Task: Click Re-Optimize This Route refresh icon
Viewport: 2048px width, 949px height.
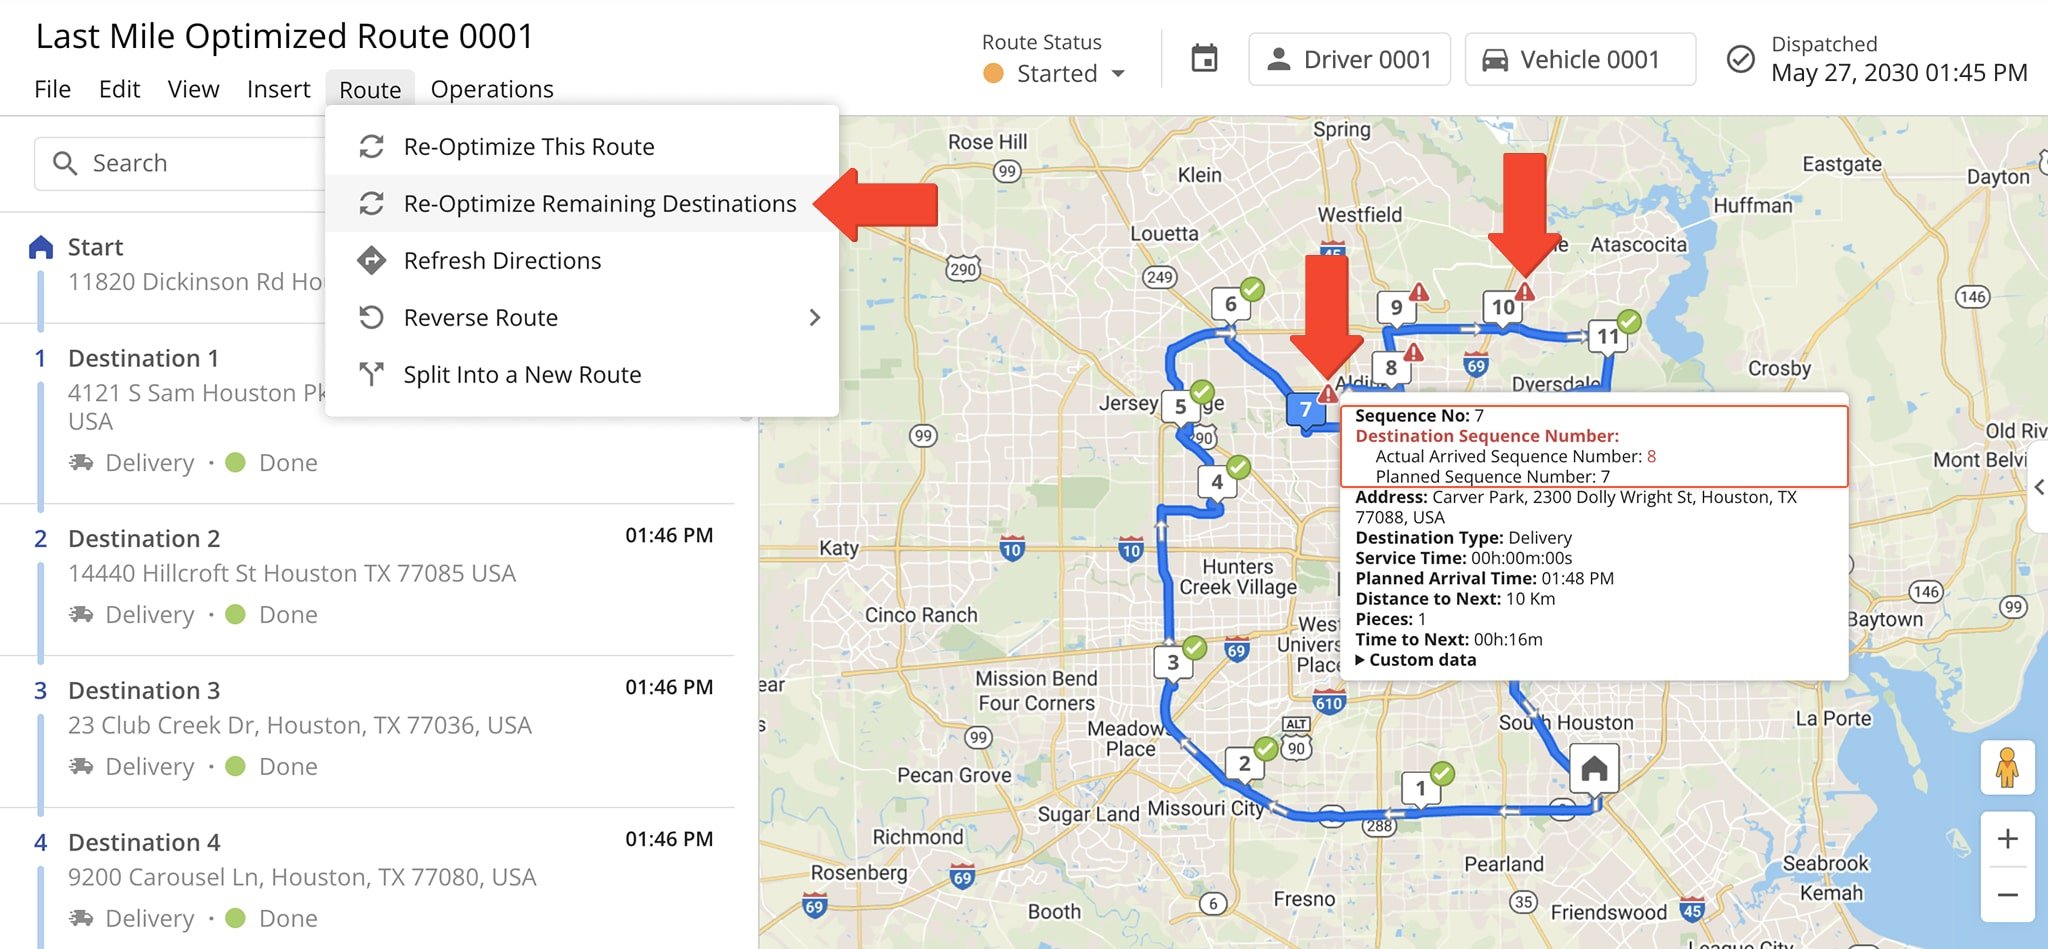Action: [372, 147]
